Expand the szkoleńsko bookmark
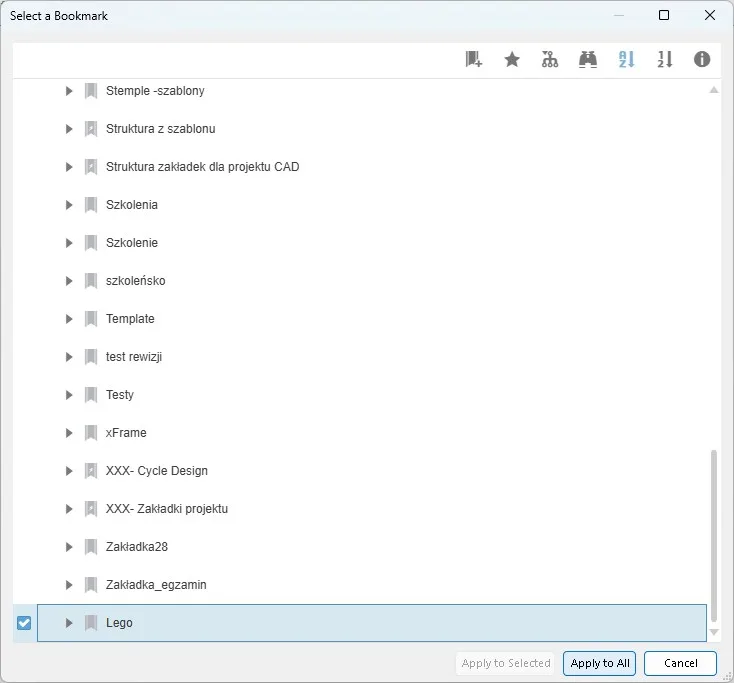Viewport: 734px width, 683px height. pos(69,281)
